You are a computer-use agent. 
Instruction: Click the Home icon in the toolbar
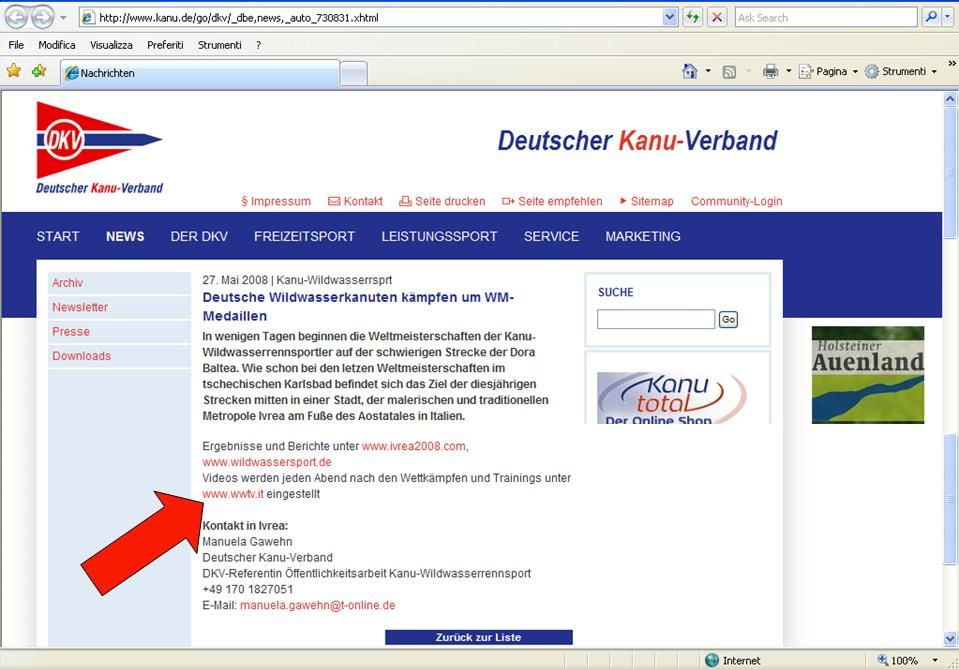pyautogui.click(x=689, y=72)
